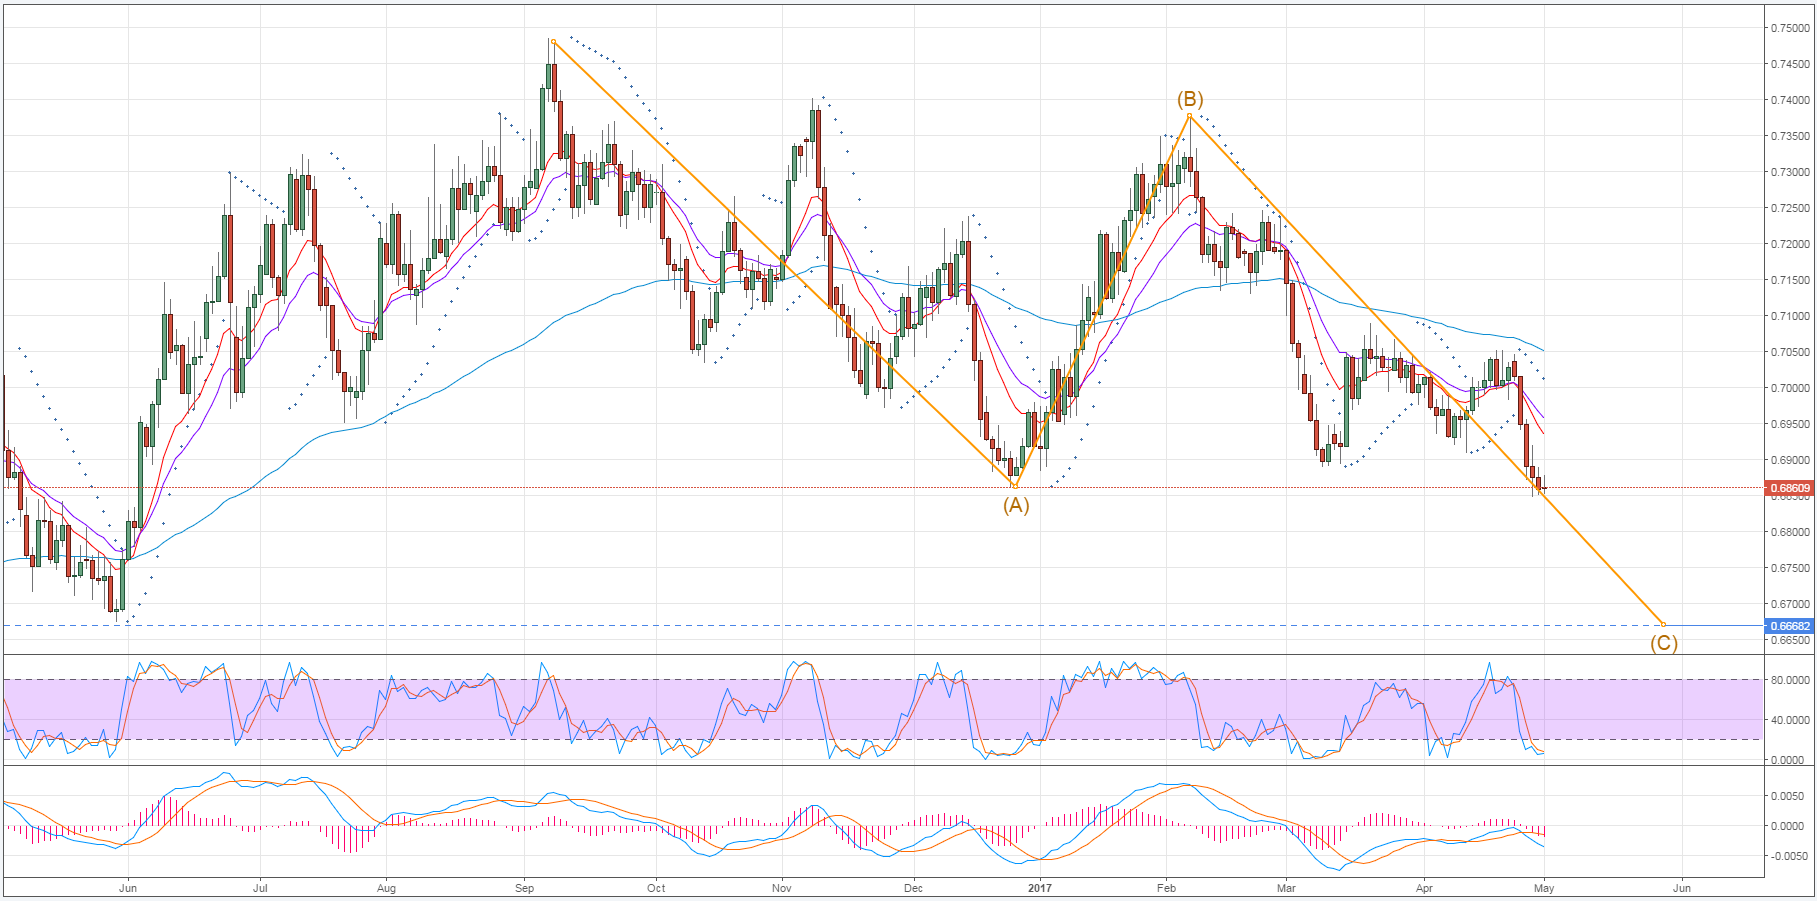Click the 0.67000 price axis label
Image resolution: width=1817 pixels, height=901 pixels.
1790,604
